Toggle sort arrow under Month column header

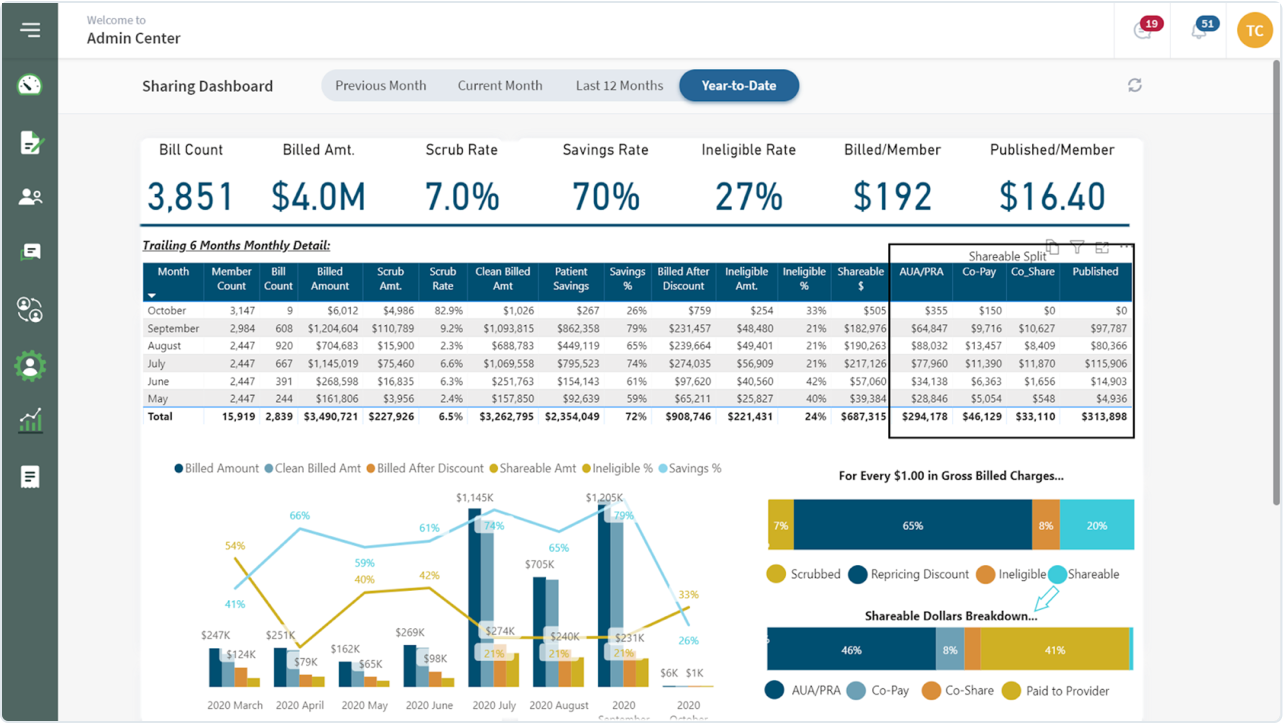click(152, 295)
